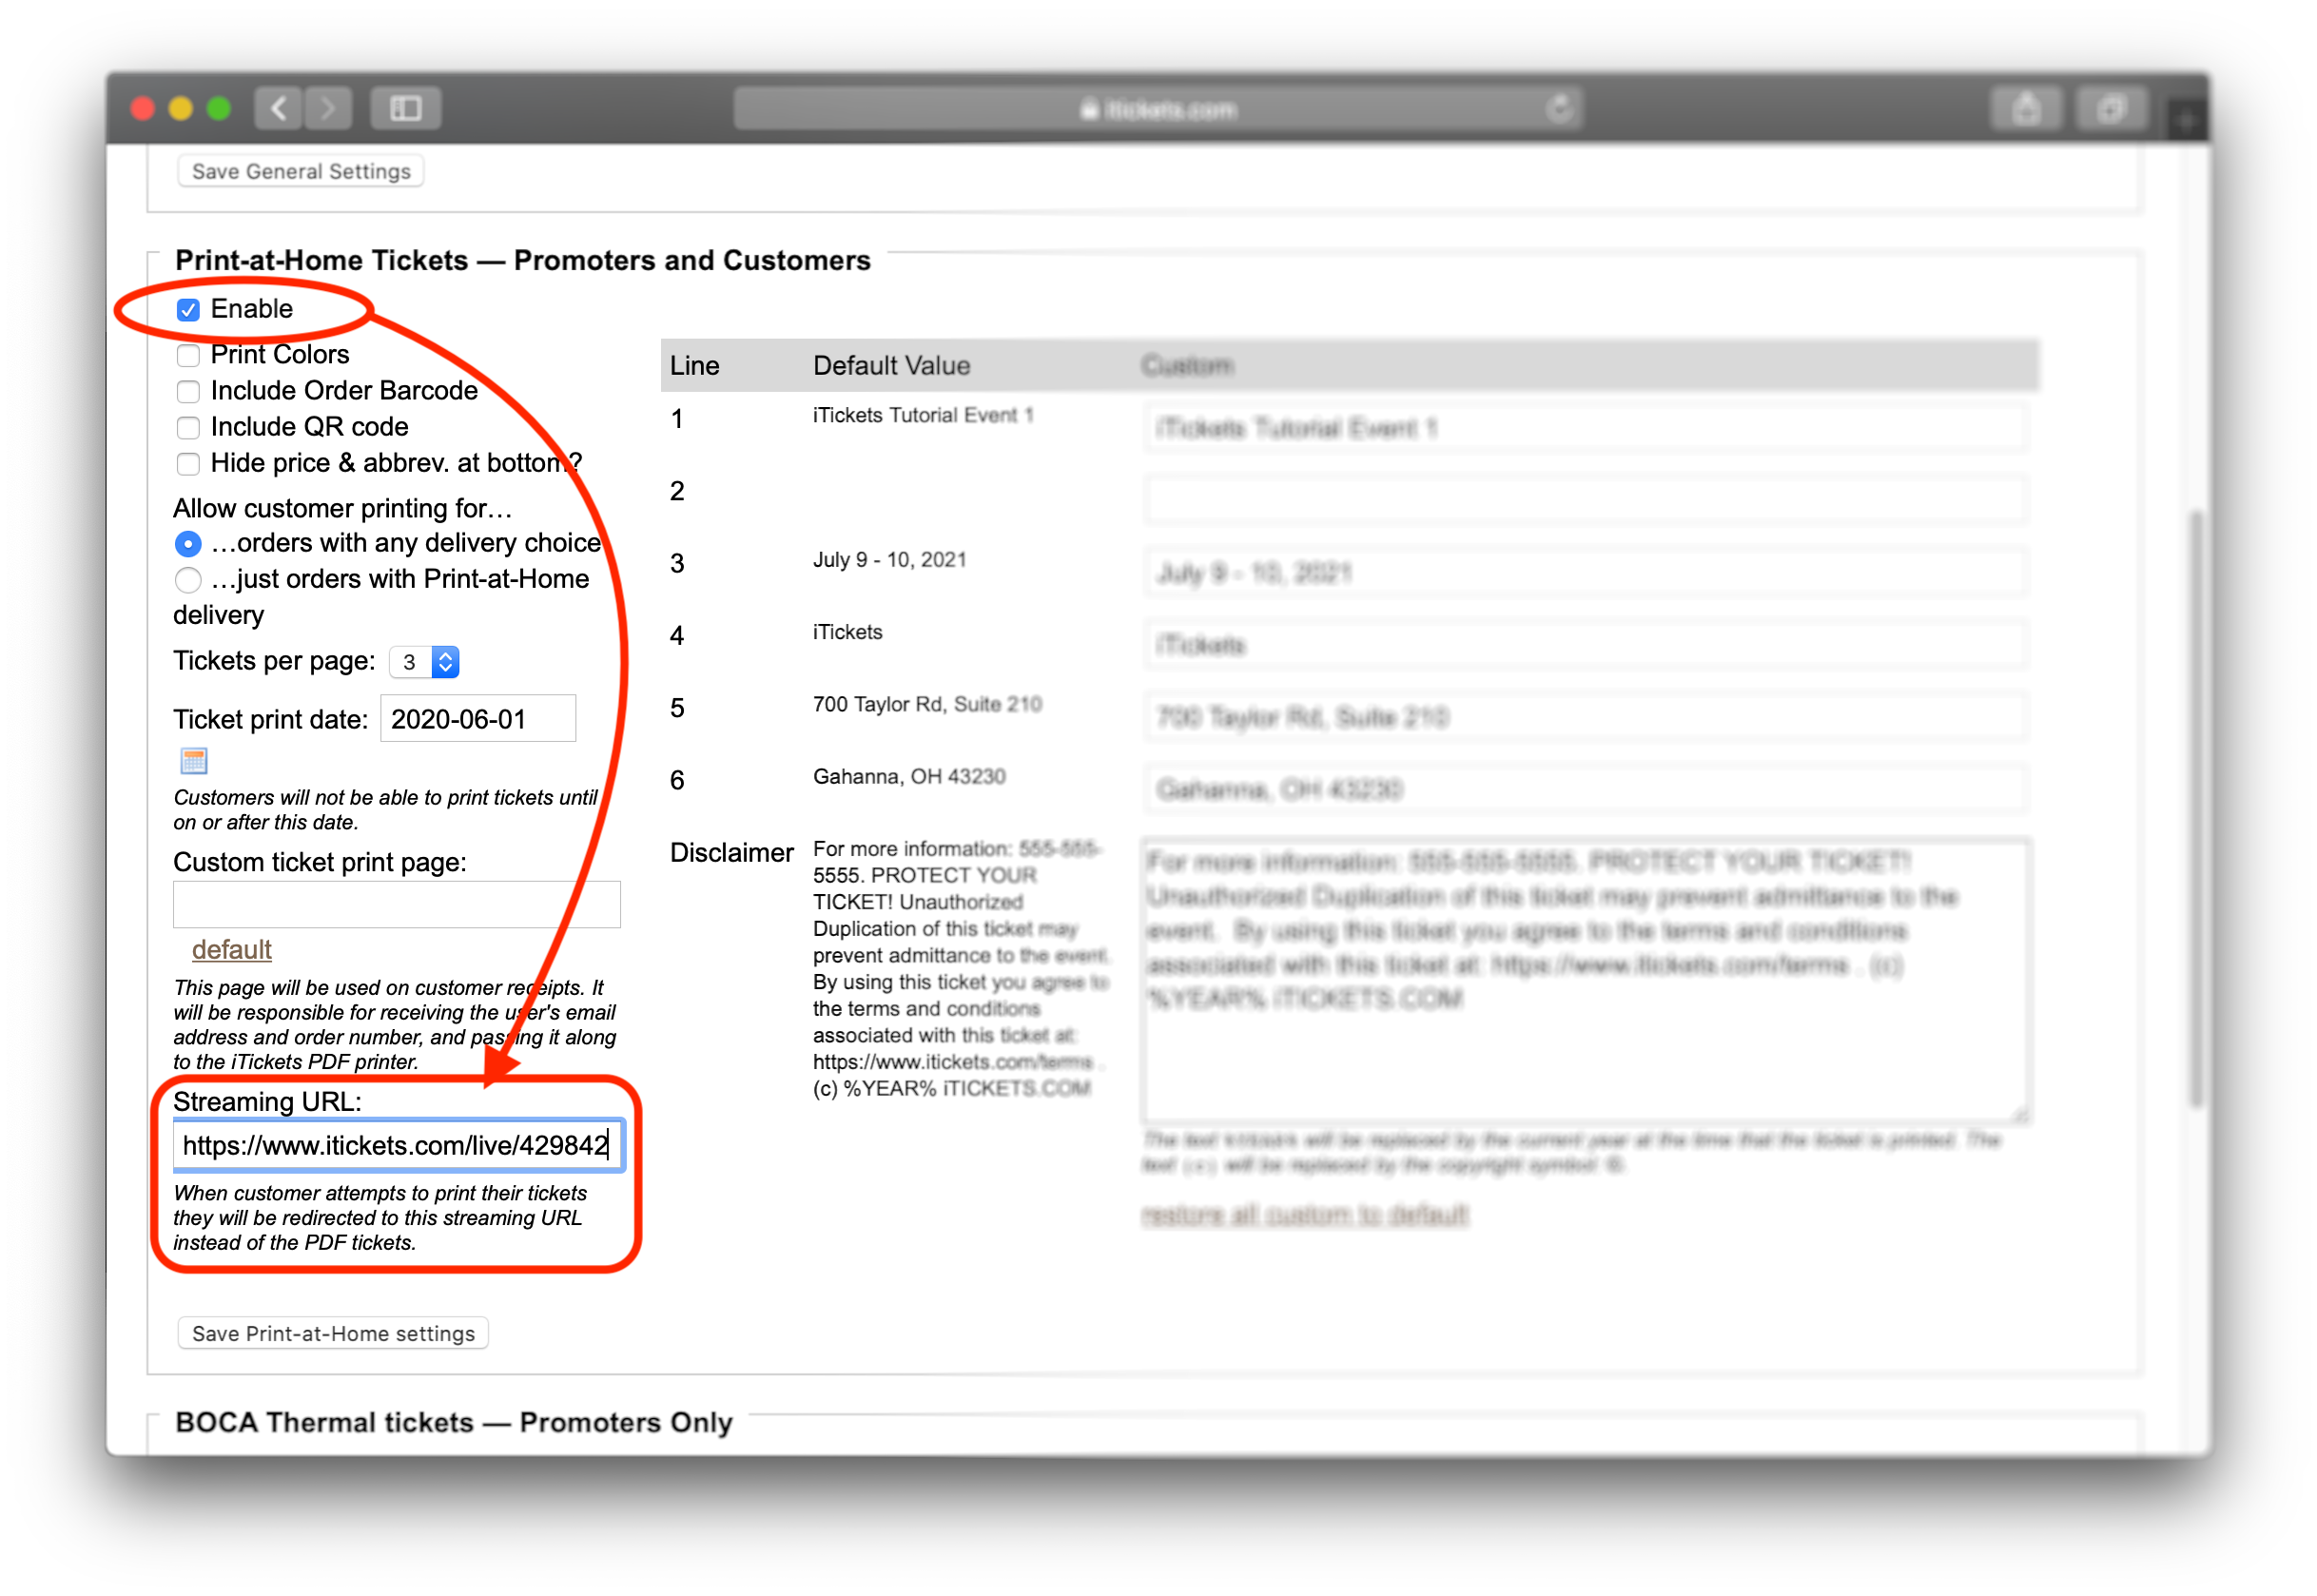Go back using Safari back arrow
The width and height of the screenshot is (2317, 1596).
pyautogui.click(x=279, y=108)
